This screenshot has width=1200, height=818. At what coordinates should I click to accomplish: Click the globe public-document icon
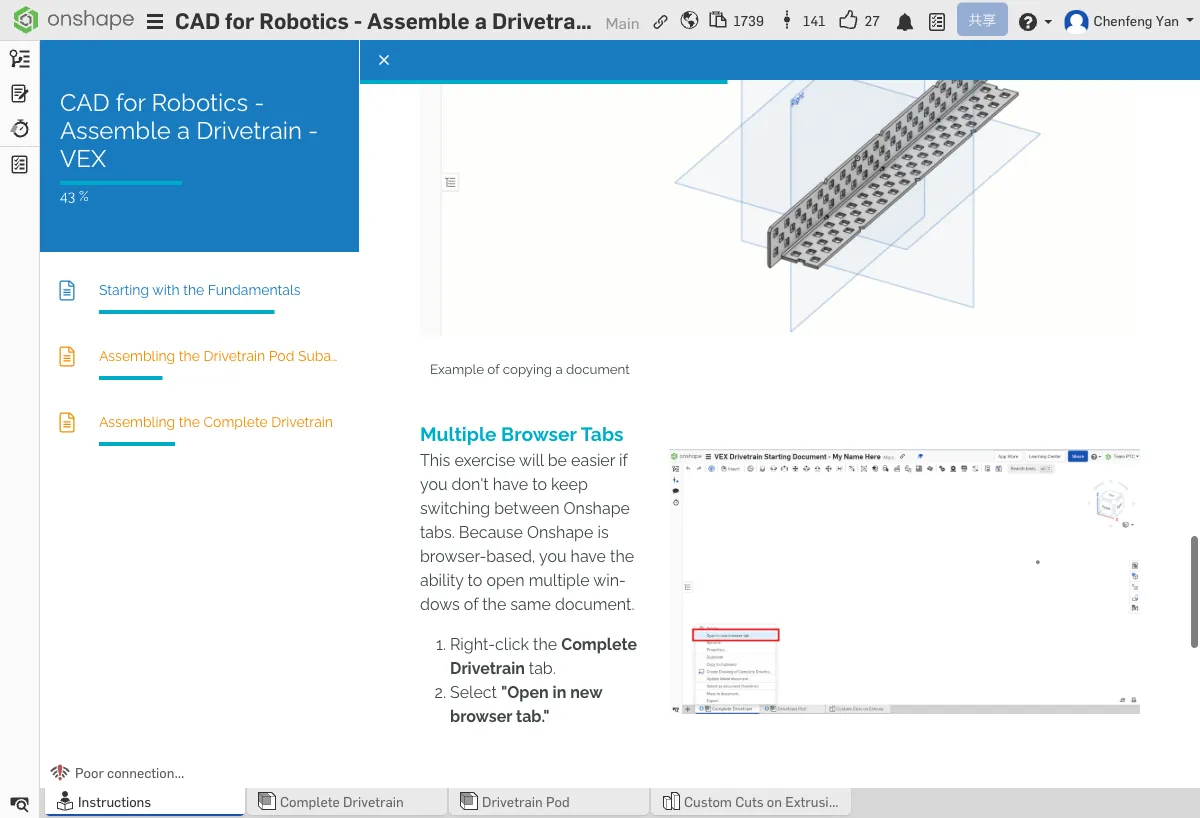click(x=689, y=21)
